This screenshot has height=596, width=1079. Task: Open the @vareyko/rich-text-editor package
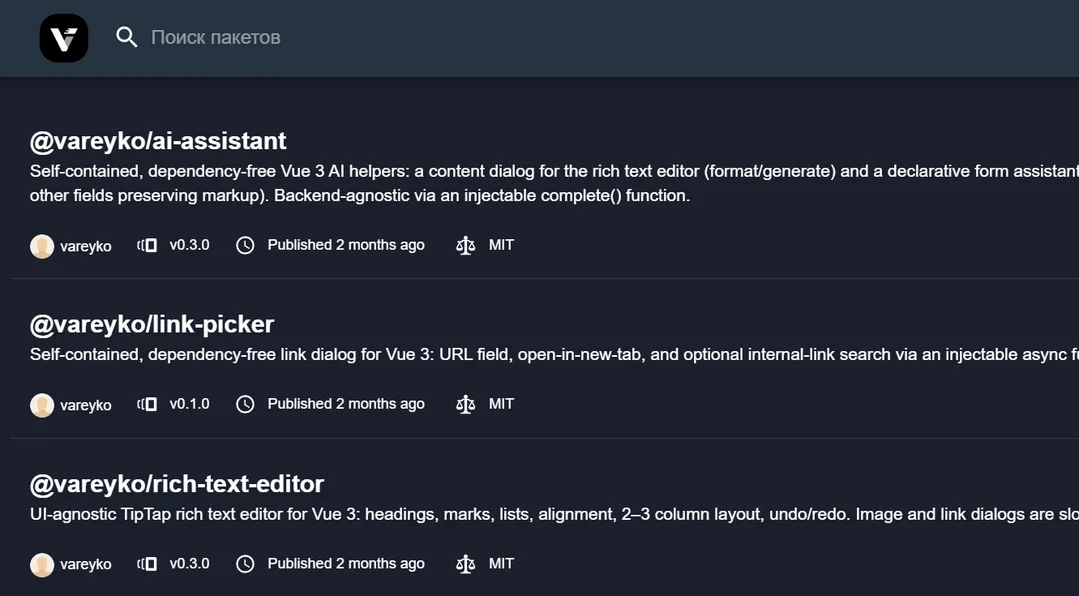tap(177, 484)
